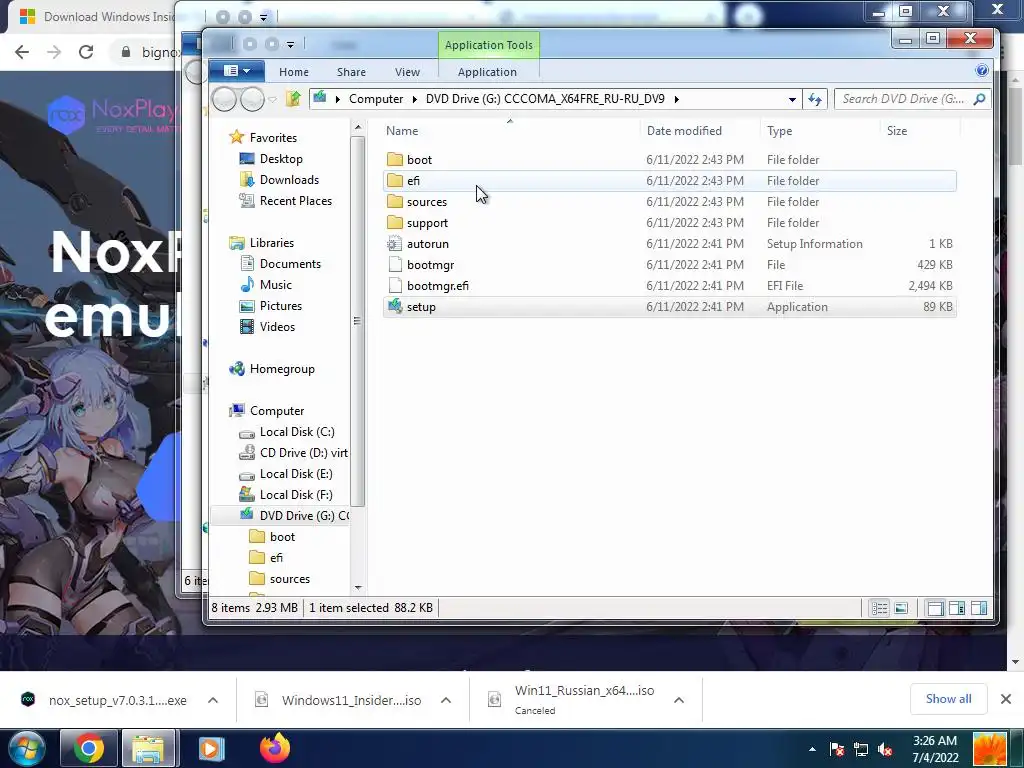Switch to the Share ribbon tab
Screen dimensions: 1024x768
click(x=351, y=72)
